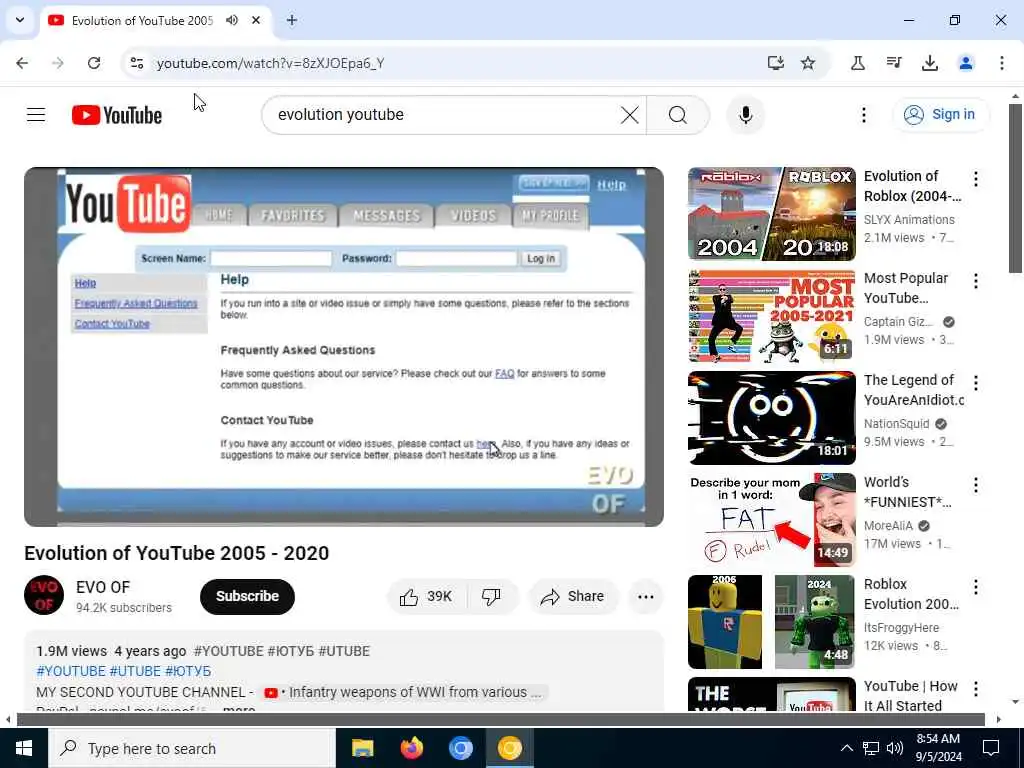Open the Chrome three-dot menu

pos(1001,63)
